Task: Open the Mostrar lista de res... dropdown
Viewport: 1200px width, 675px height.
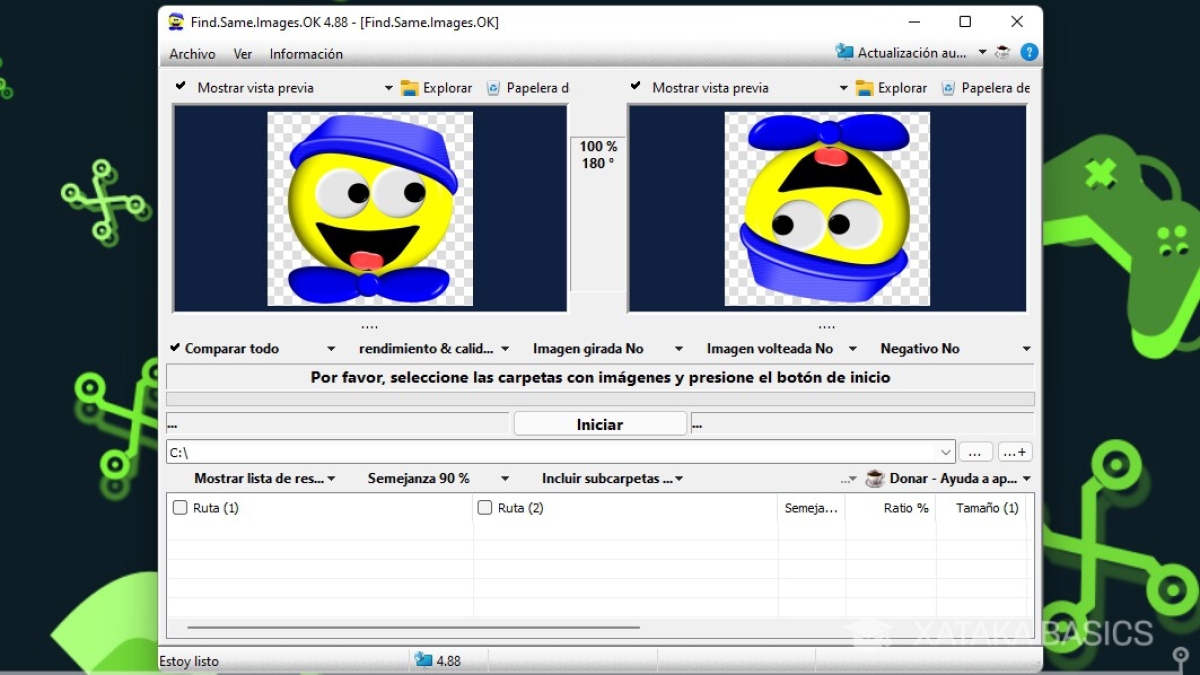Action: coord(265,479)
